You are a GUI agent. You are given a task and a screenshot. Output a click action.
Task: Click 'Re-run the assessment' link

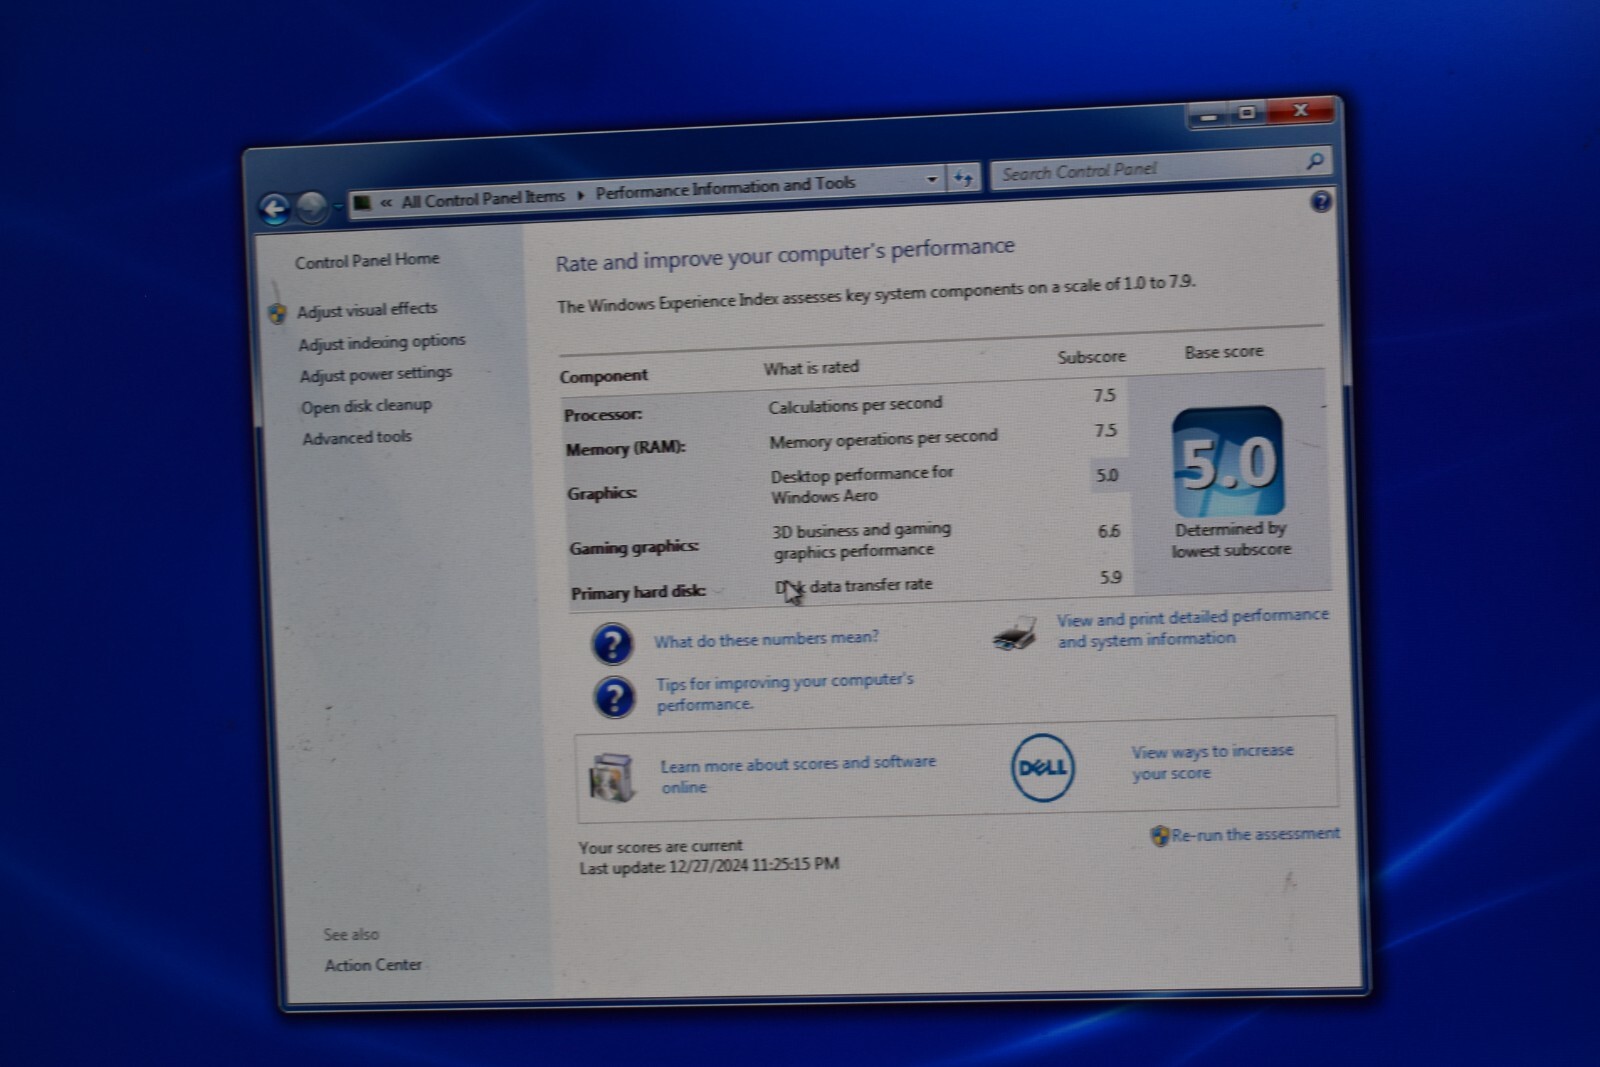tap(1255, 834)
